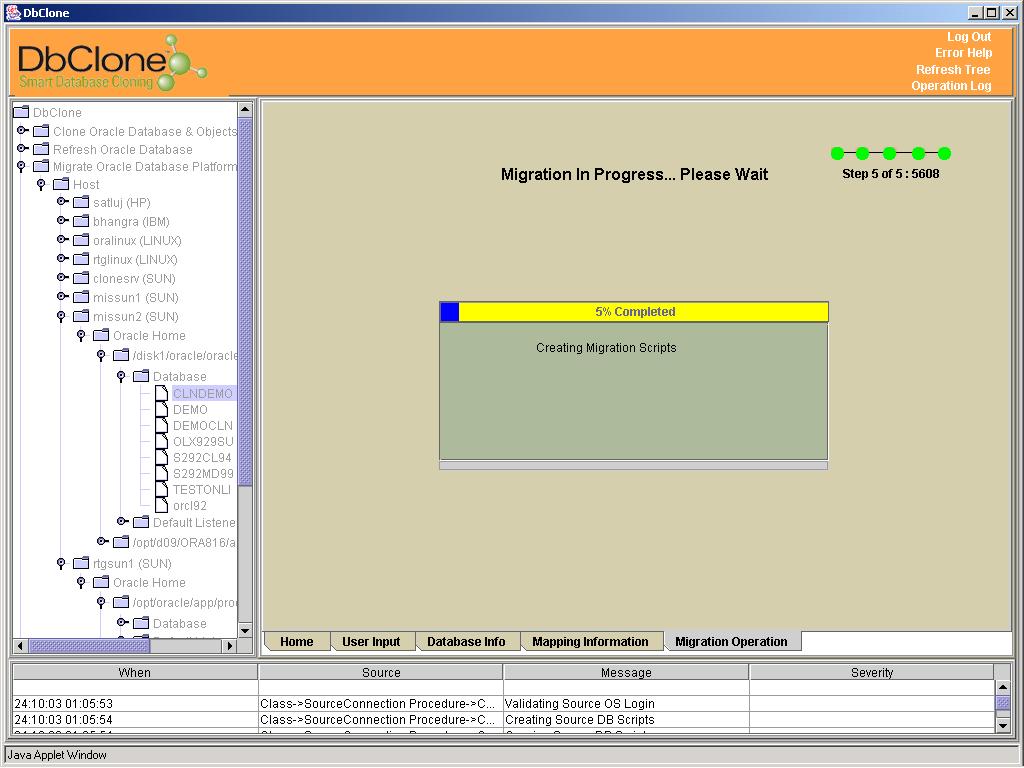The width and height of the screenshot is (1024, 768).
Task: Expand the Default Listener node
Action: coord(123,522)
